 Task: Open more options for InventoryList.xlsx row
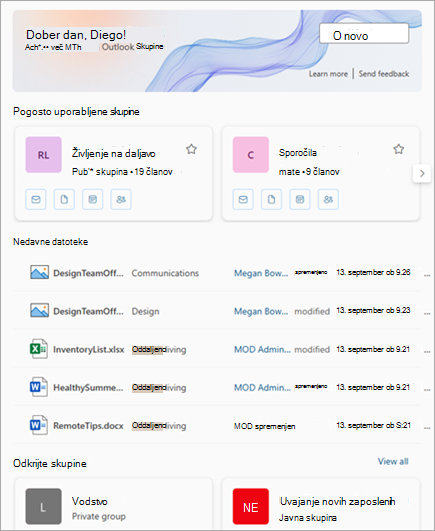tap(427, 352)
